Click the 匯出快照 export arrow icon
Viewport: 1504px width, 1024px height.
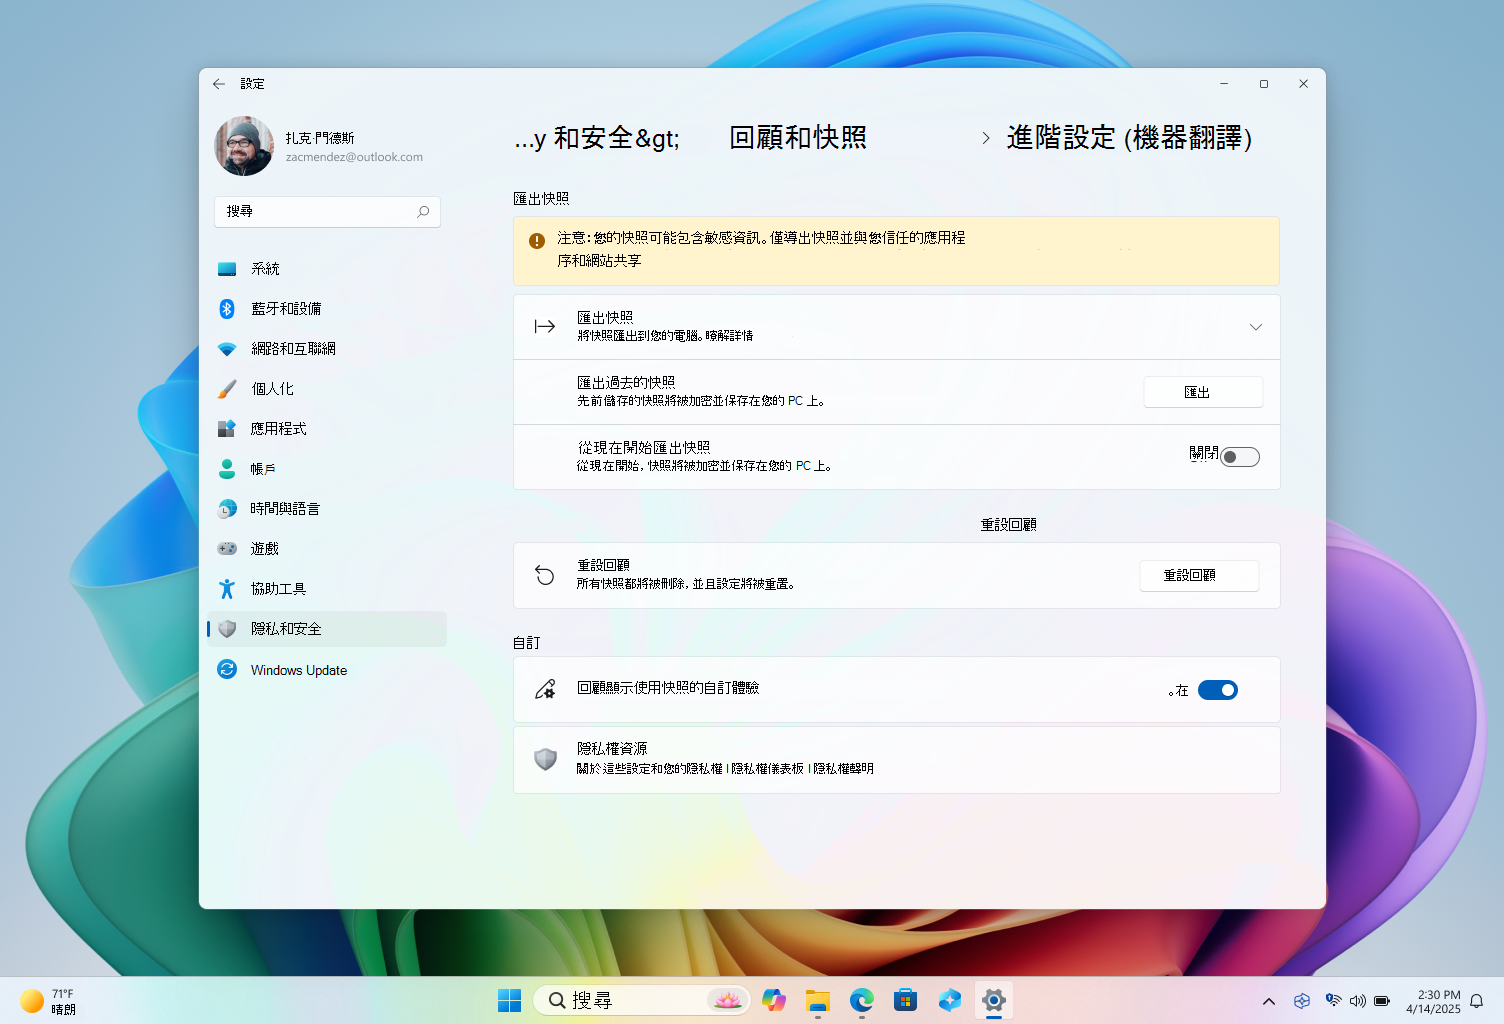545,326
